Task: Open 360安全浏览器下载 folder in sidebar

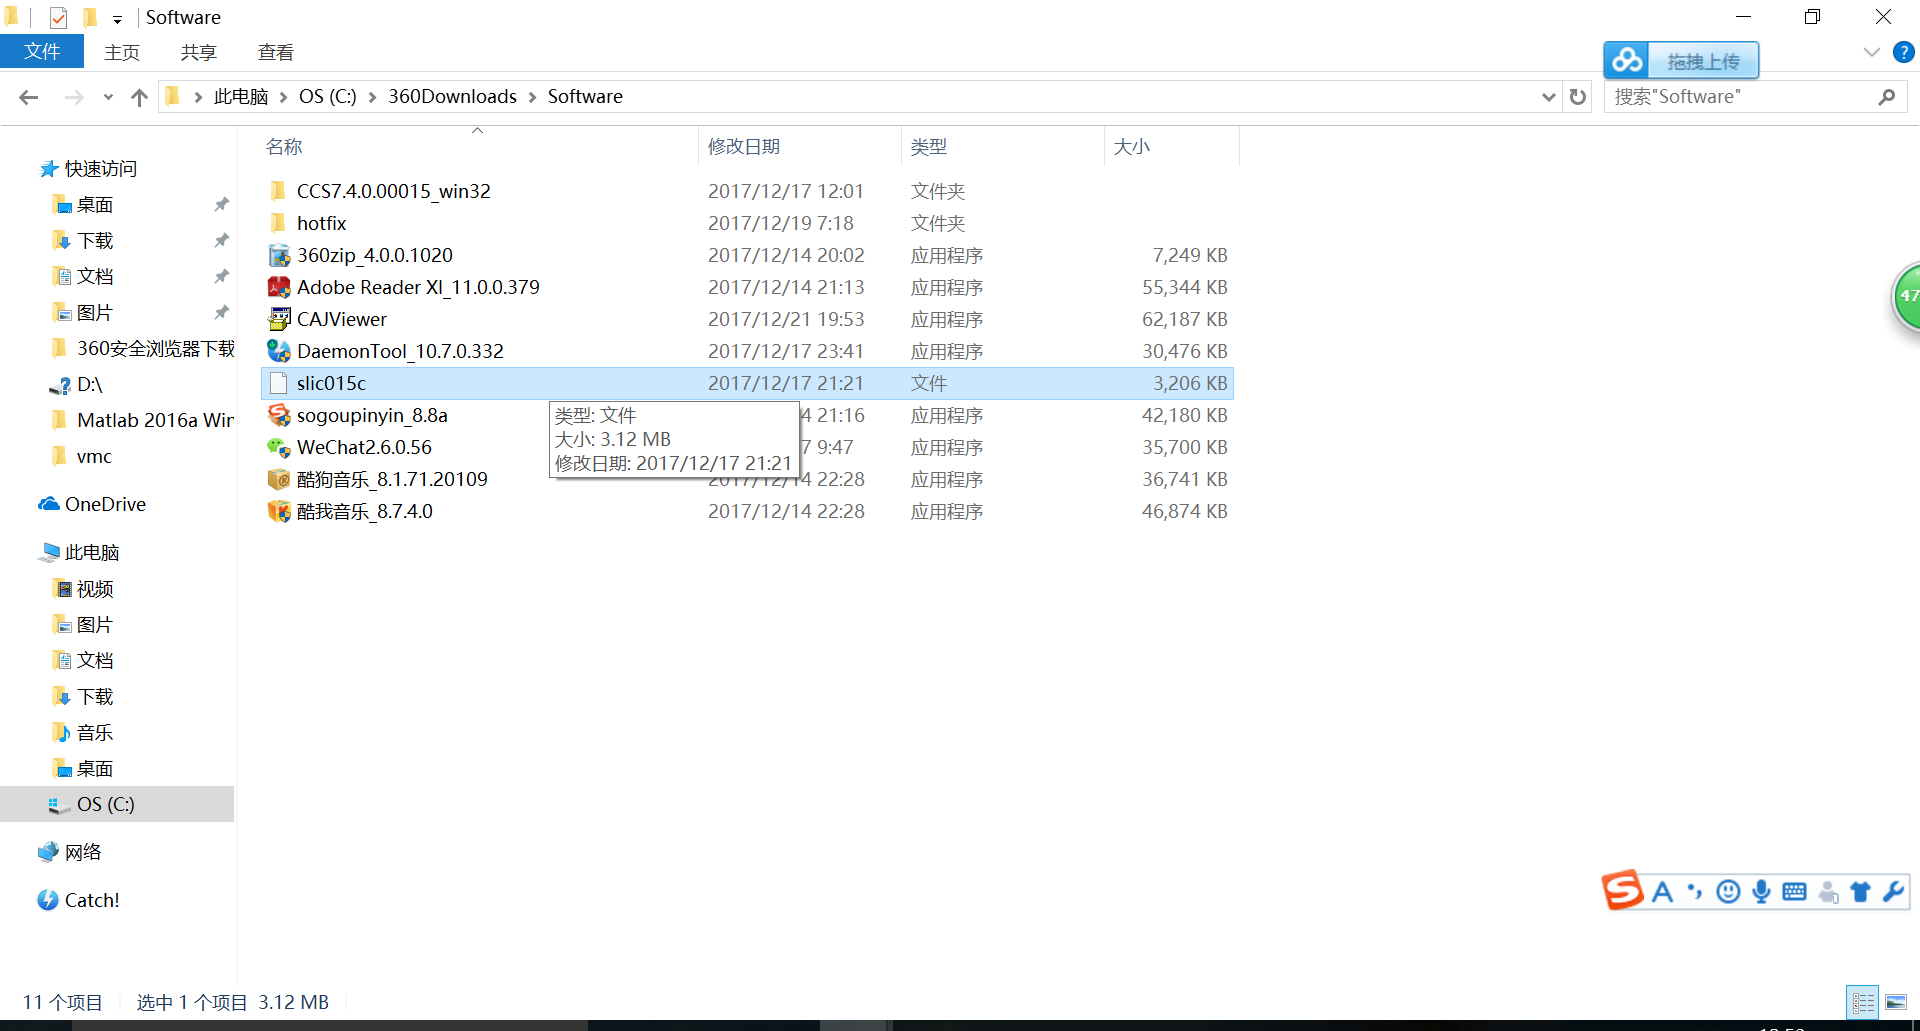Action: pos(155,349)
